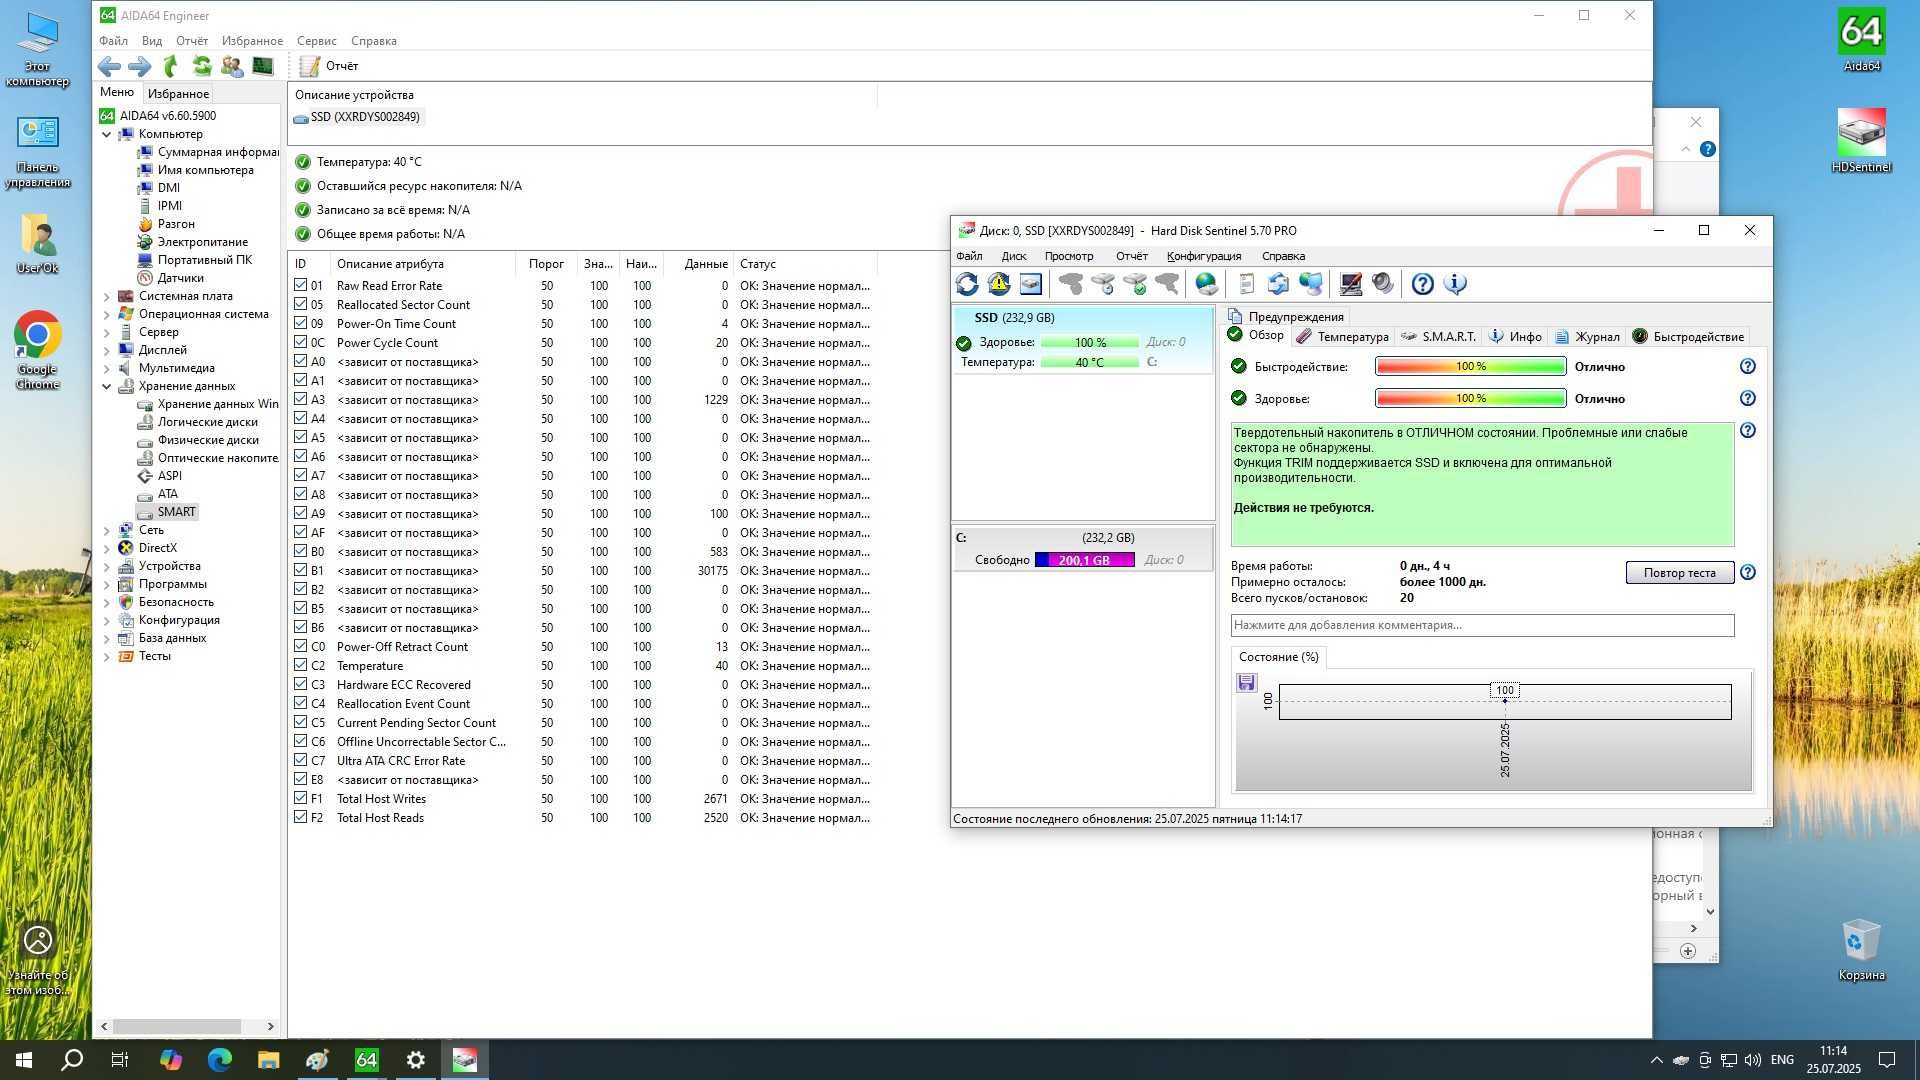This screenshot has height=1080, width=1920.
Task: Collapse the Компьютер tree node
Action: point(107,134)
